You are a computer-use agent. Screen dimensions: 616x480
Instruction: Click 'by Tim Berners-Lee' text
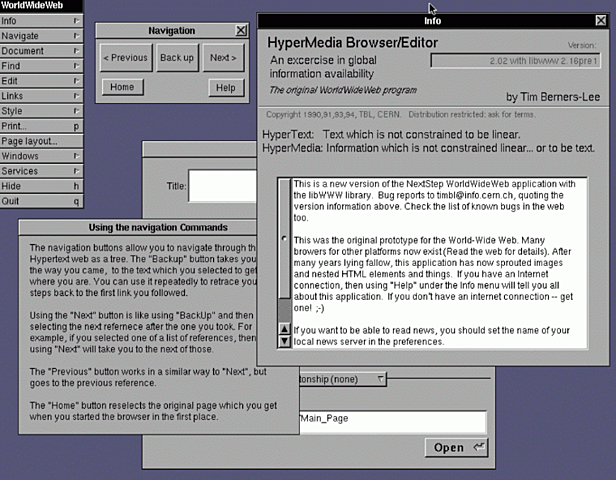[x=553, y=97]
